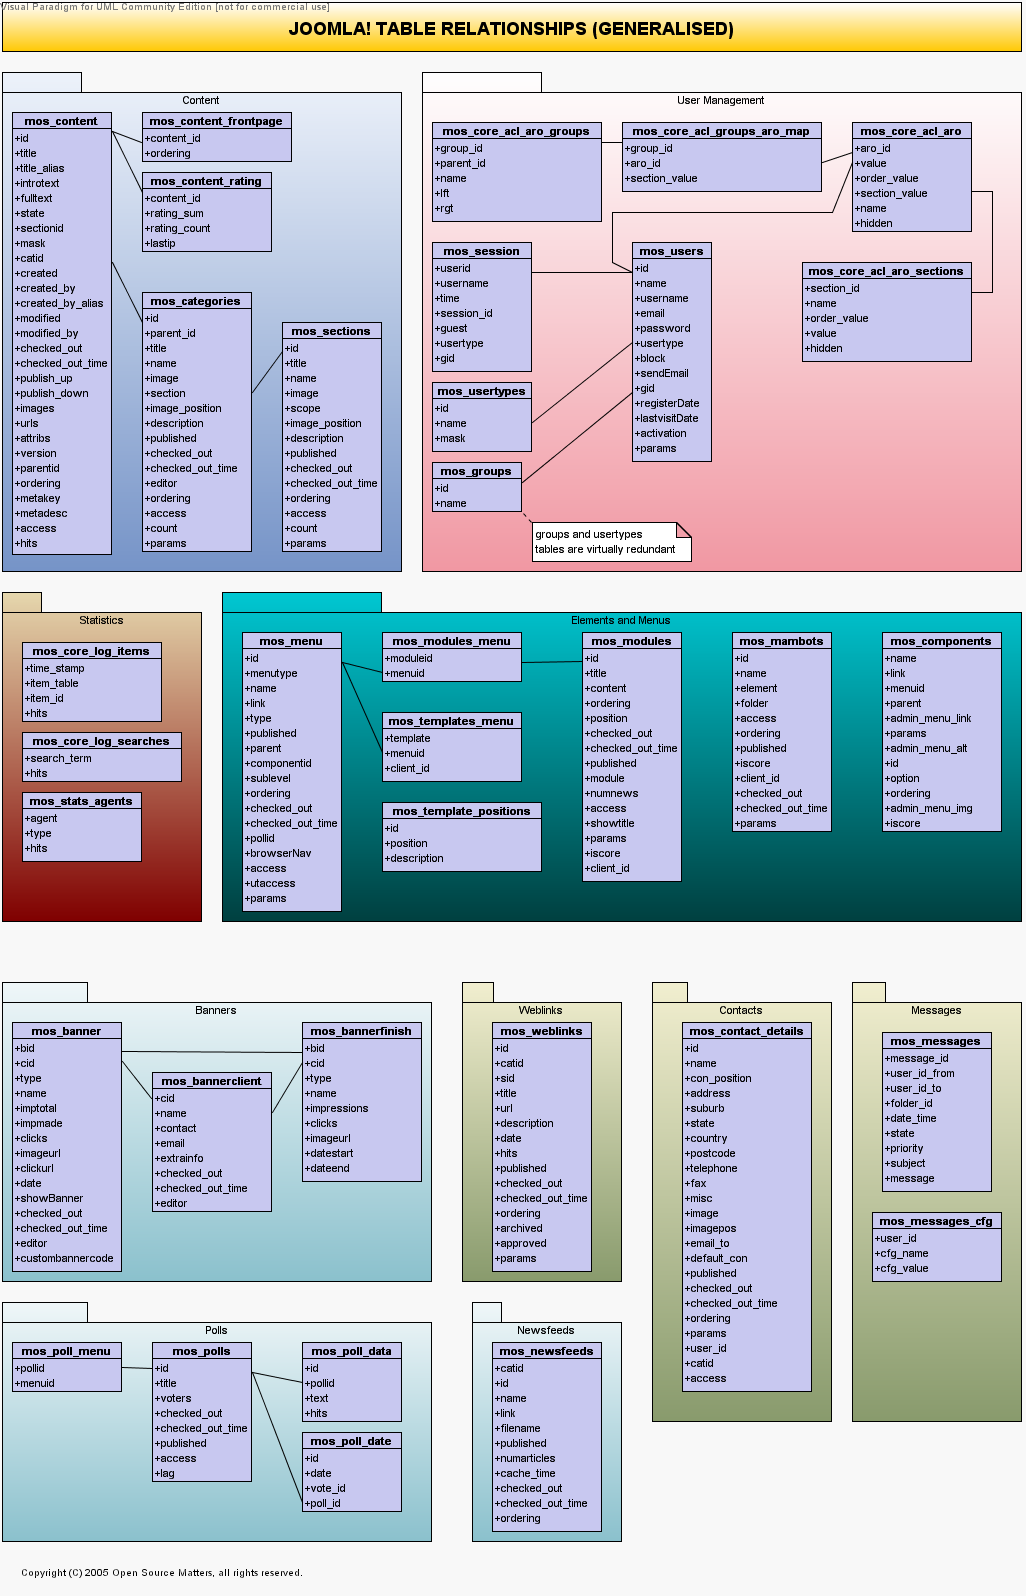Click the mos_categories table header
The width and height of the screenshot is (1026, 1596).
(196, 301)
